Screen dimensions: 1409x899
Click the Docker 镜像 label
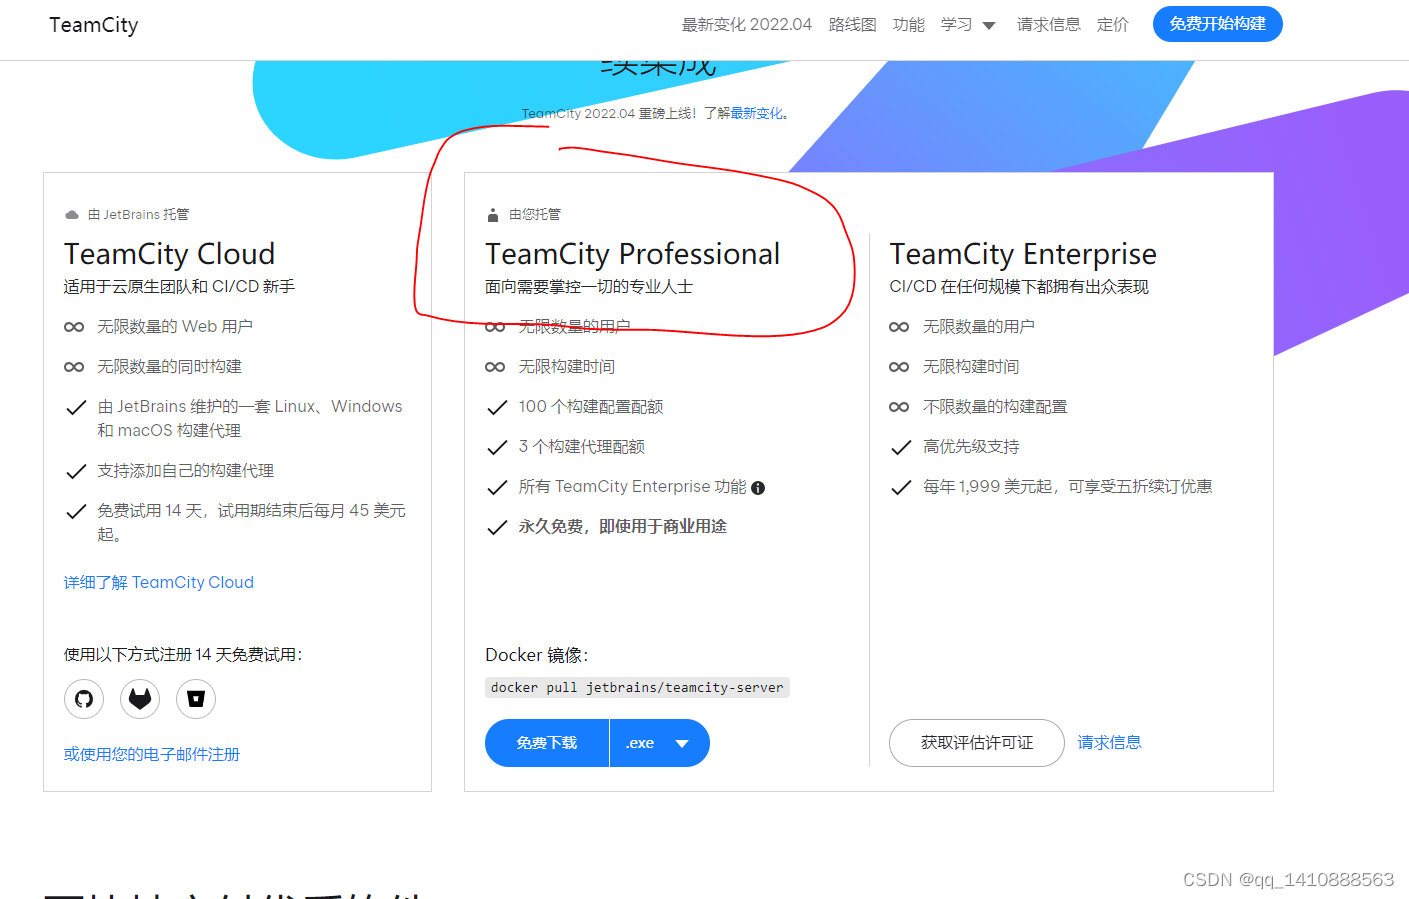[x=537, y=655]
